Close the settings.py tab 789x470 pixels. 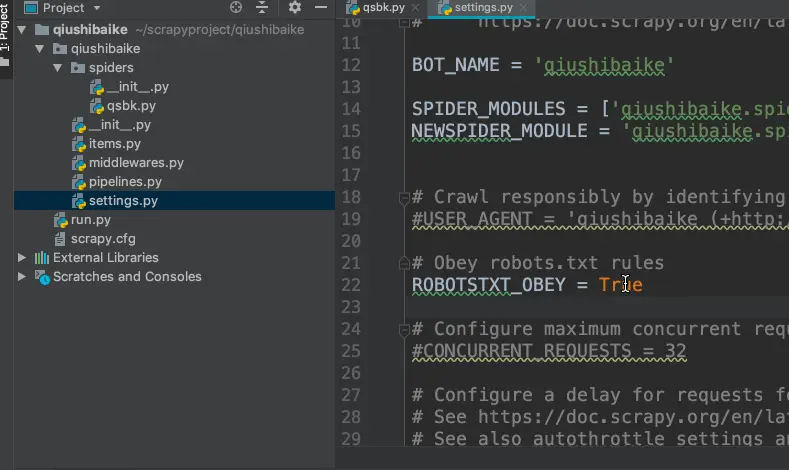[x=523, y=8]
